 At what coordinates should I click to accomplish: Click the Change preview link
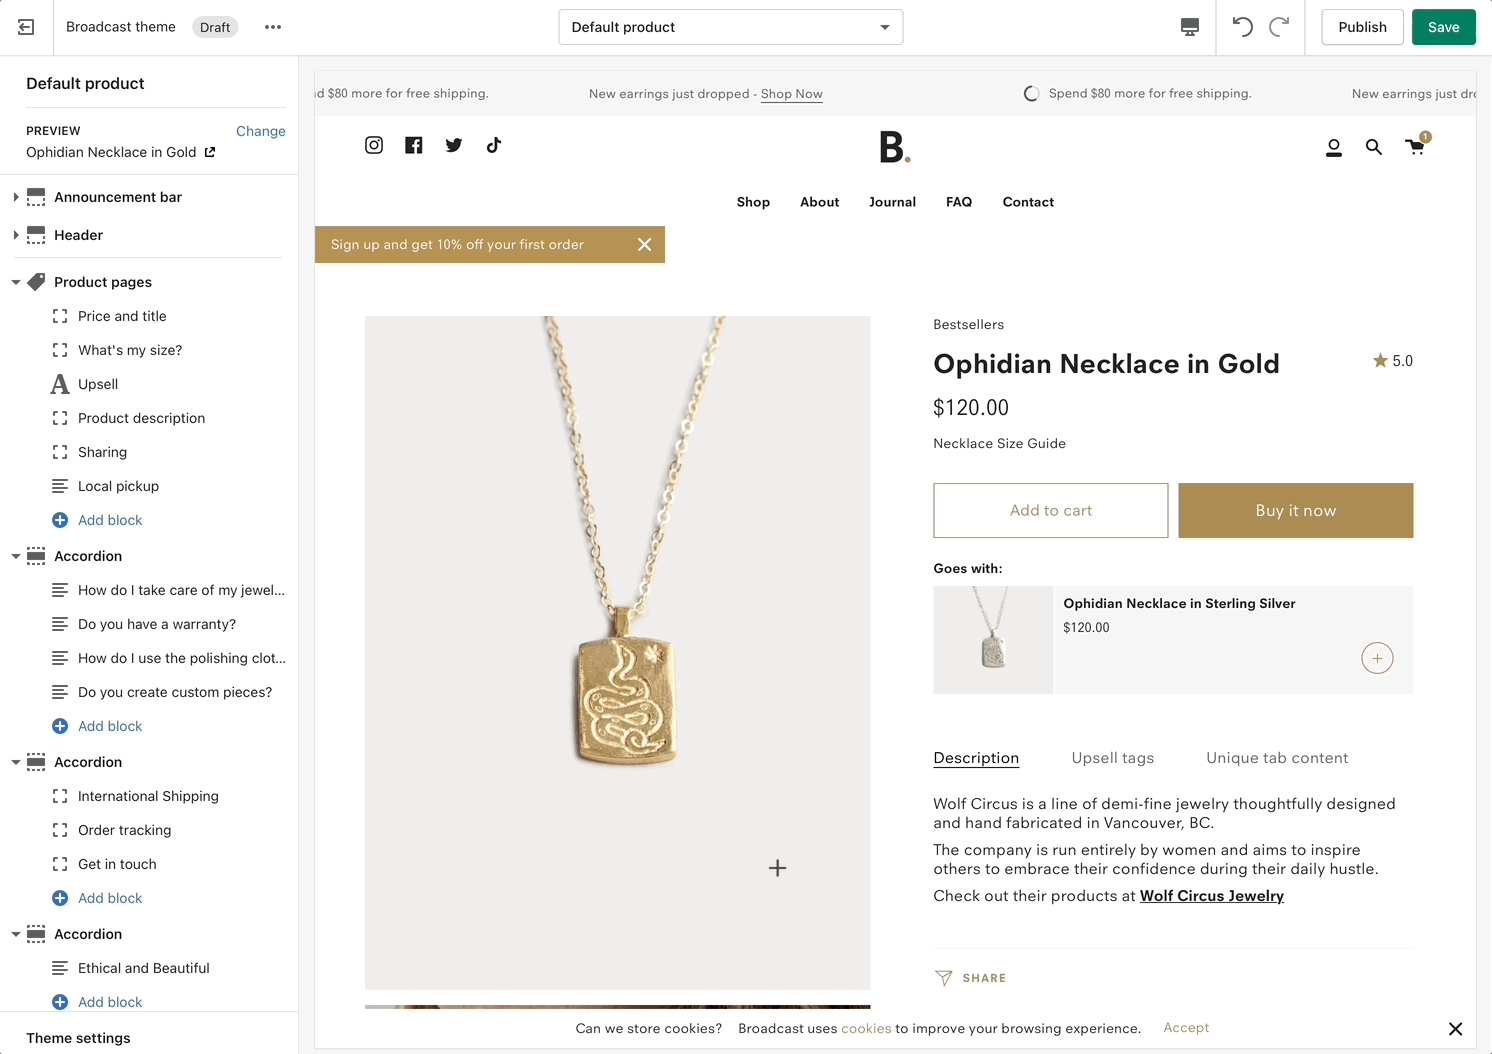point(260,131)
